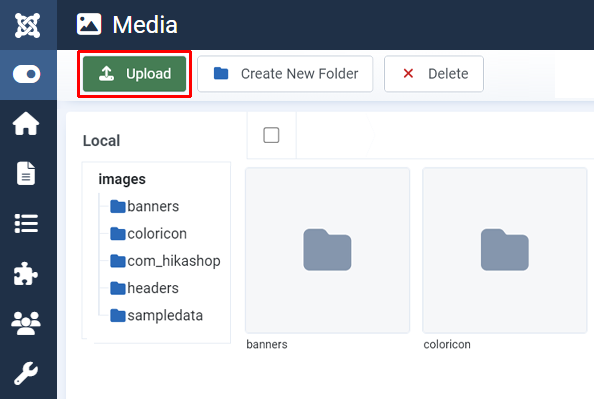Click Create New Folder button
Image resolution: width=594 pixels, height=399 pixels.
[x=285, y=74]
